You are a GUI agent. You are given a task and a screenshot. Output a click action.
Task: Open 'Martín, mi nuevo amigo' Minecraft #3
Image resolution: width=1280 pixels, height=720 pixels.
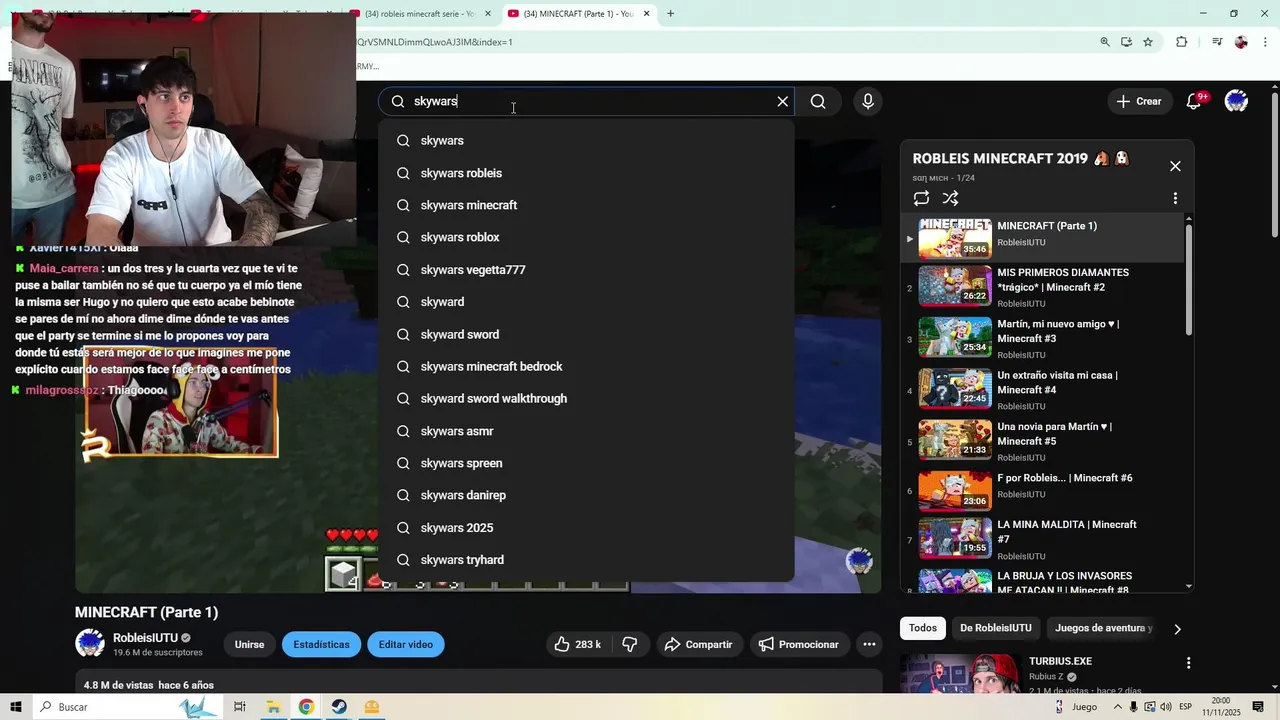1040,338
